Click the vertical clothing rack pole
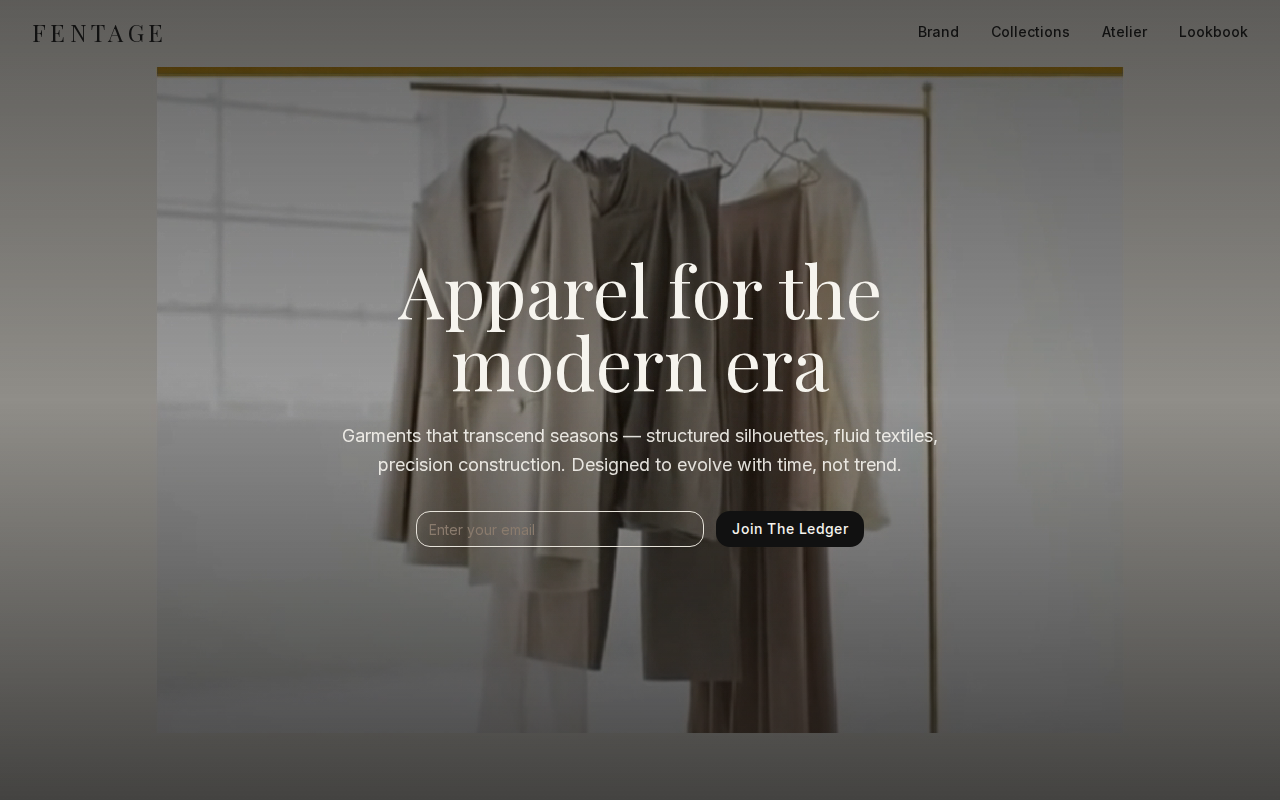Screen dimensions: 1280x800 point(931,410)
